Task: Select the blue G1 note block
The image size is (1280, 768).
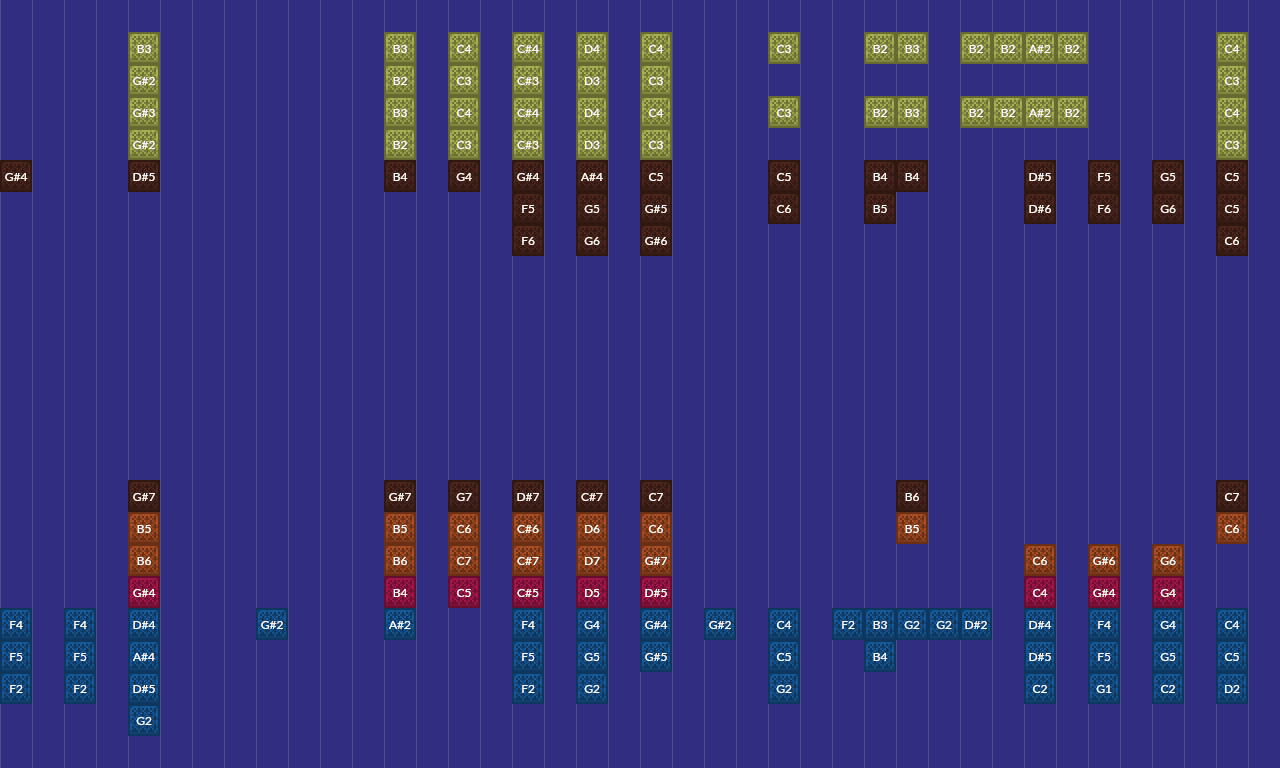Action: pos(1104,689)
